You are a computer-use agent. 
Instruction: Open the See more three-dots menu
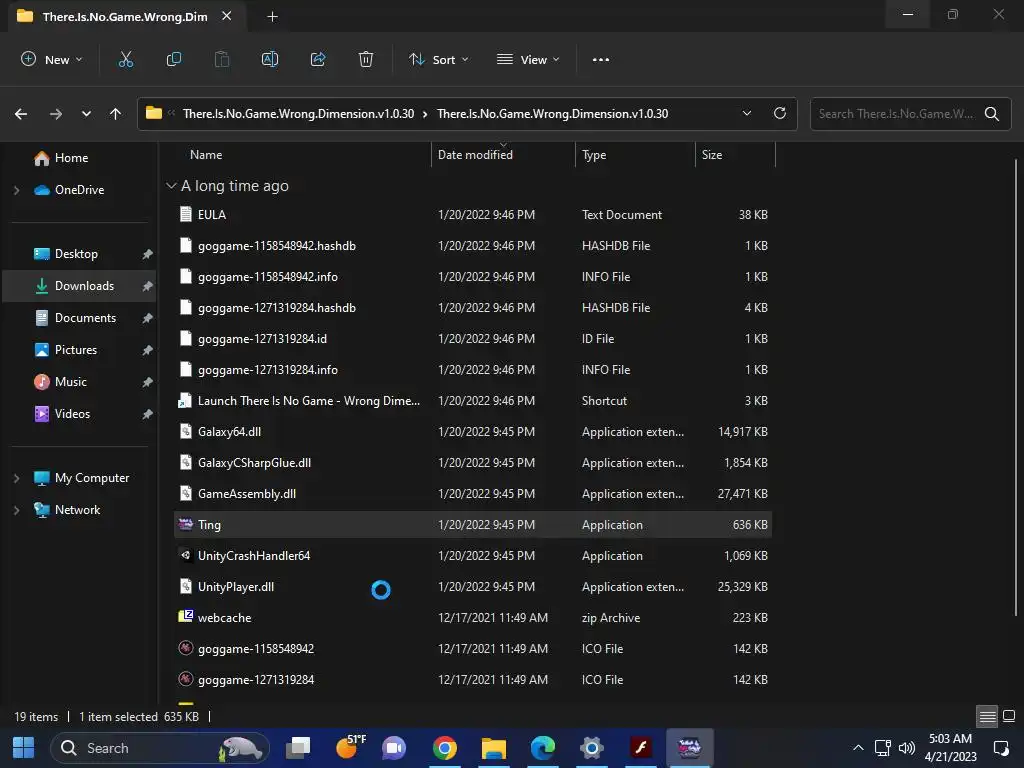(x=601, y=59)
